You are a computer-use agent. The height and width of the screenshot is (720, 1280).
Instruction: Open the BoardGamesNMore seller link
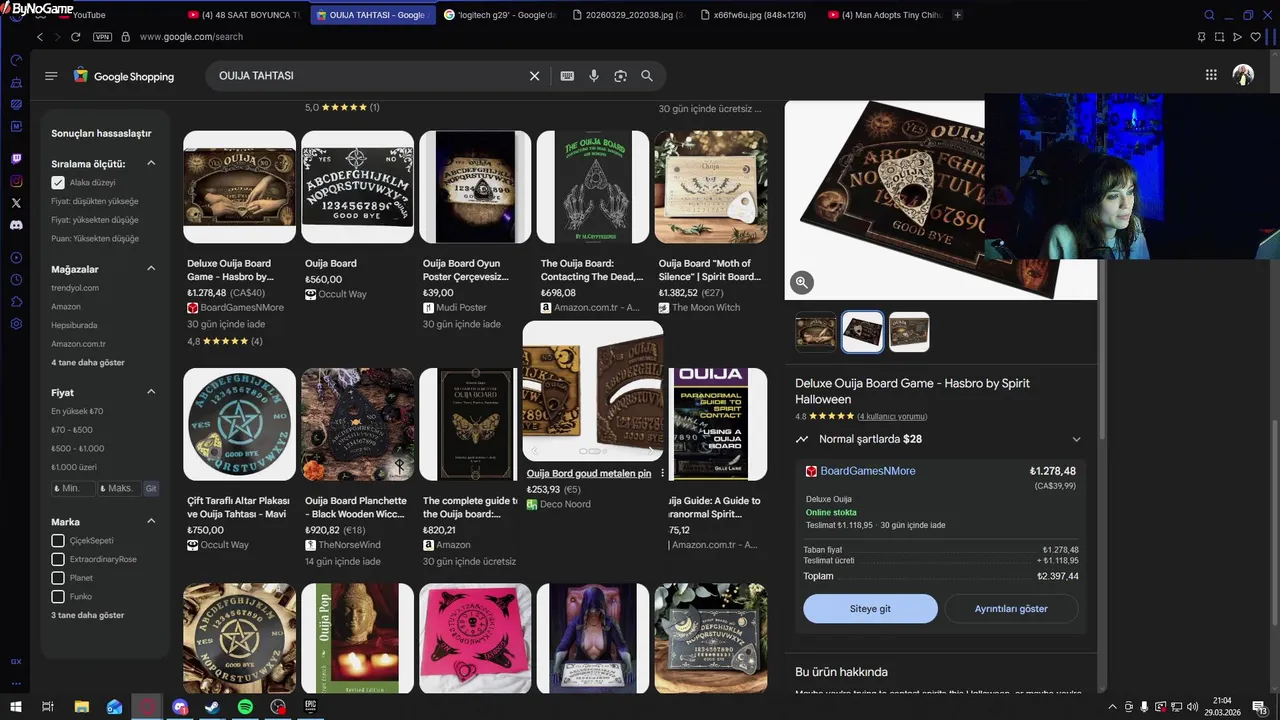pyautogui.click(x=867, y=471)
